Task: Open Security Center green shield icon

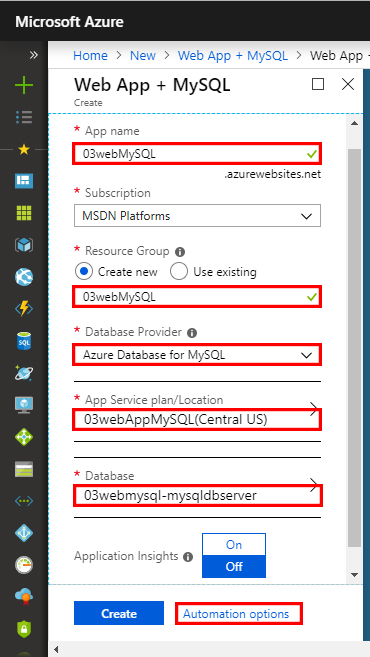Action: tap(24, 629)
